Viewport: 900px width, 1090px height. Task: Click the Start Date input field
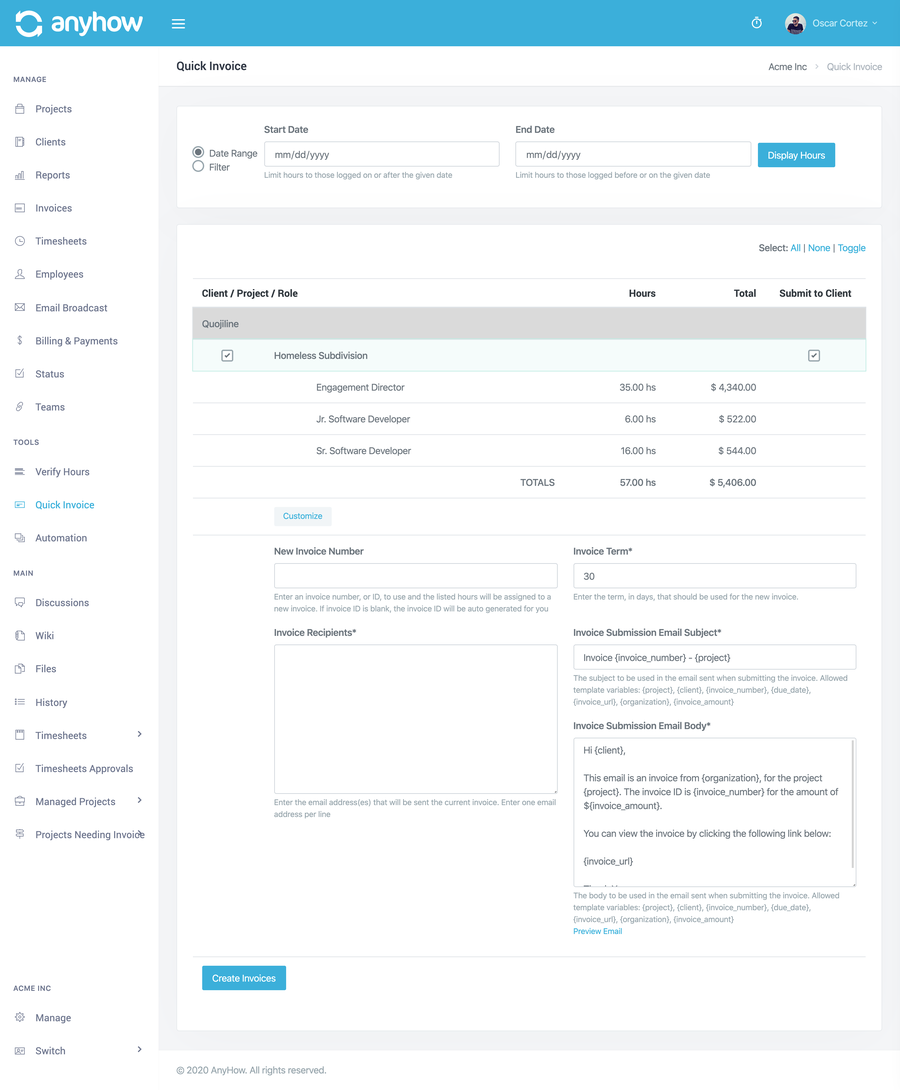click(x=382, y=154)
